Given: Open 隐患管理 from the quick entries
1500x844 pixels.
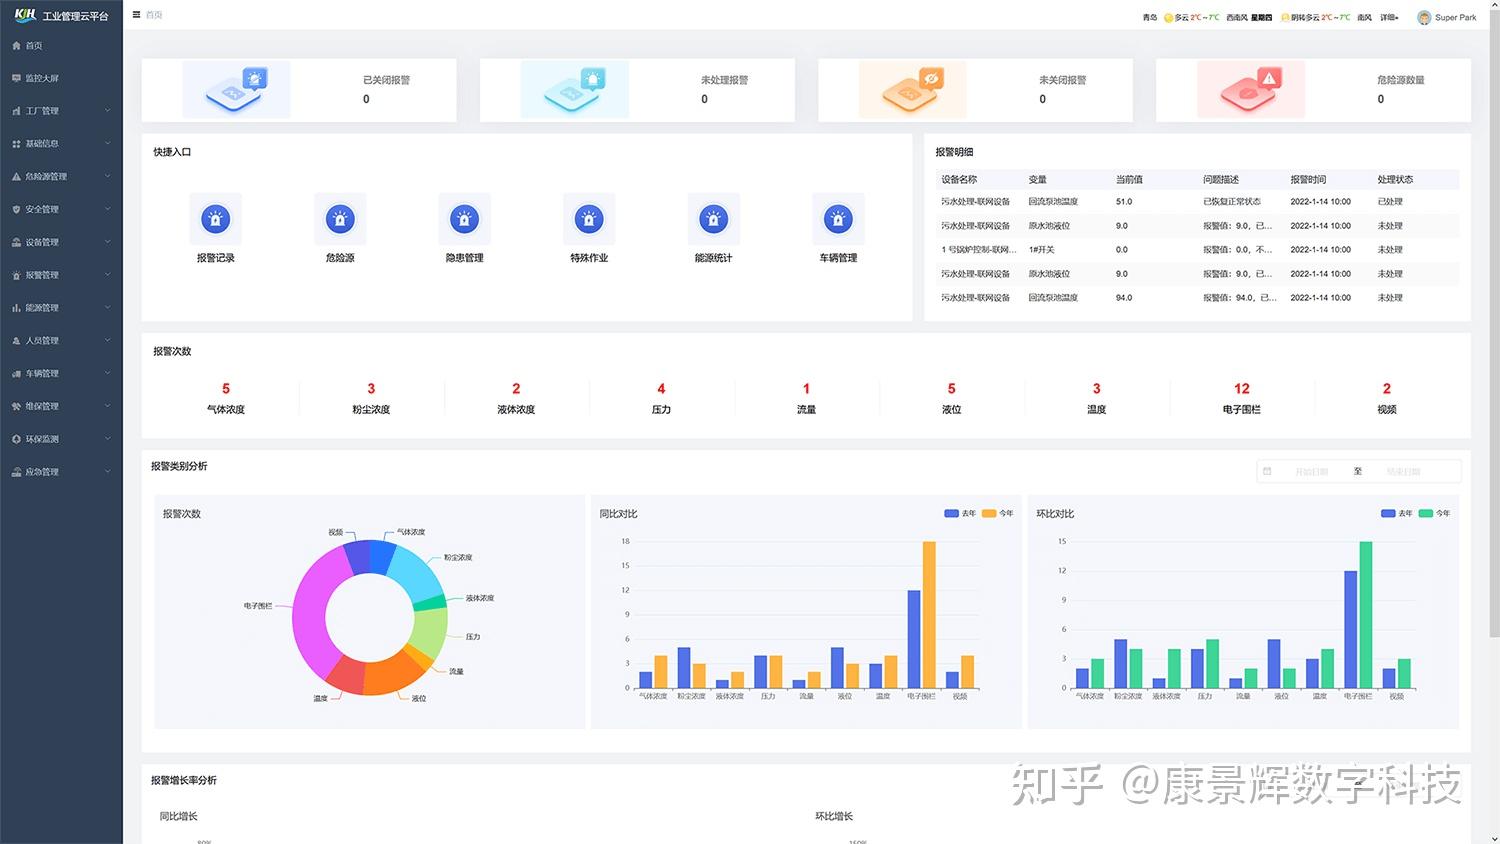Looking at the screenshot, I should (464, 219).
